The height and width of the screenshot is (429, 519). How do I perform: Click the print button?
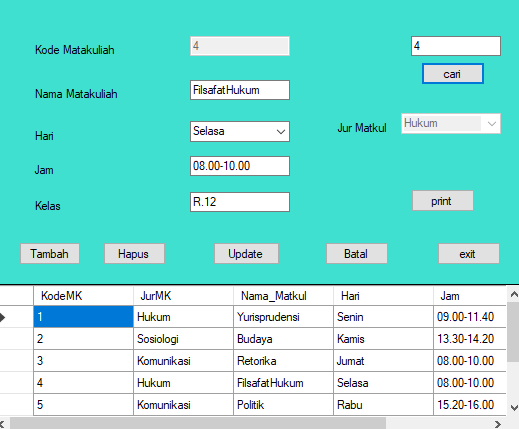tap(443, 201)
